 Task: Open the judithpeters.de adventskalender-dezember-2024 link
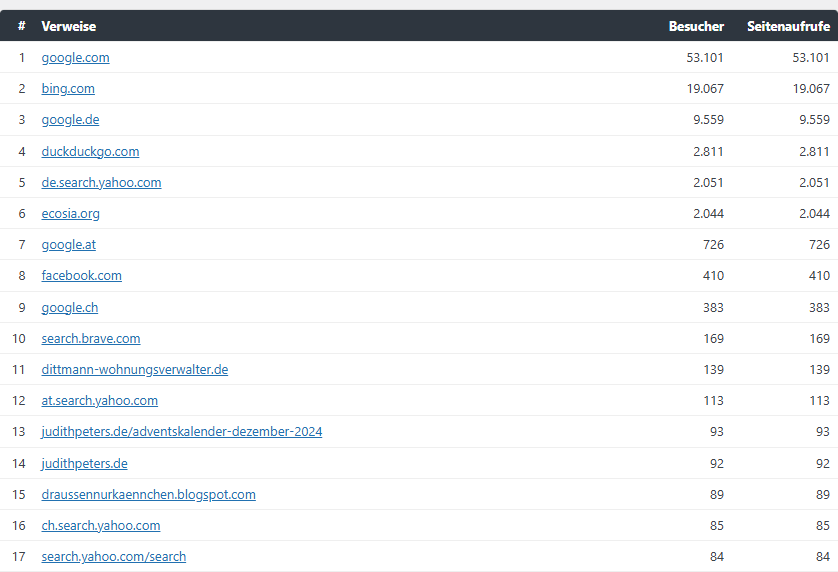tap(182, 432)
